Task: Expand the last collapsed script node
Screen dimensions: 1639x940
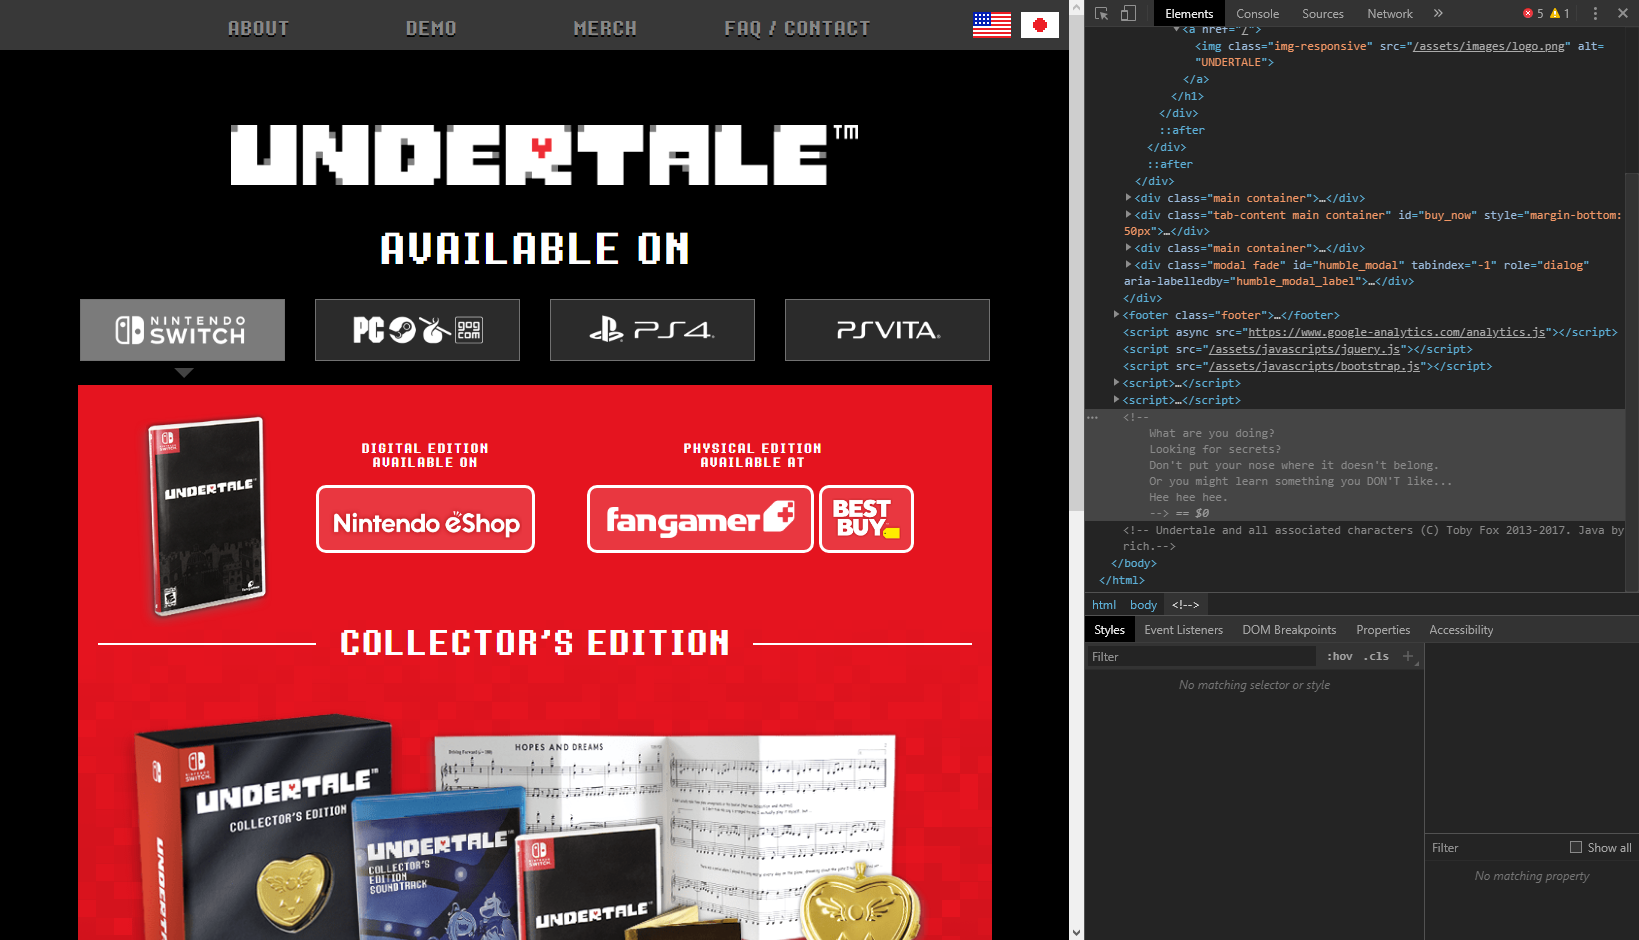Action: point(1116,400)
